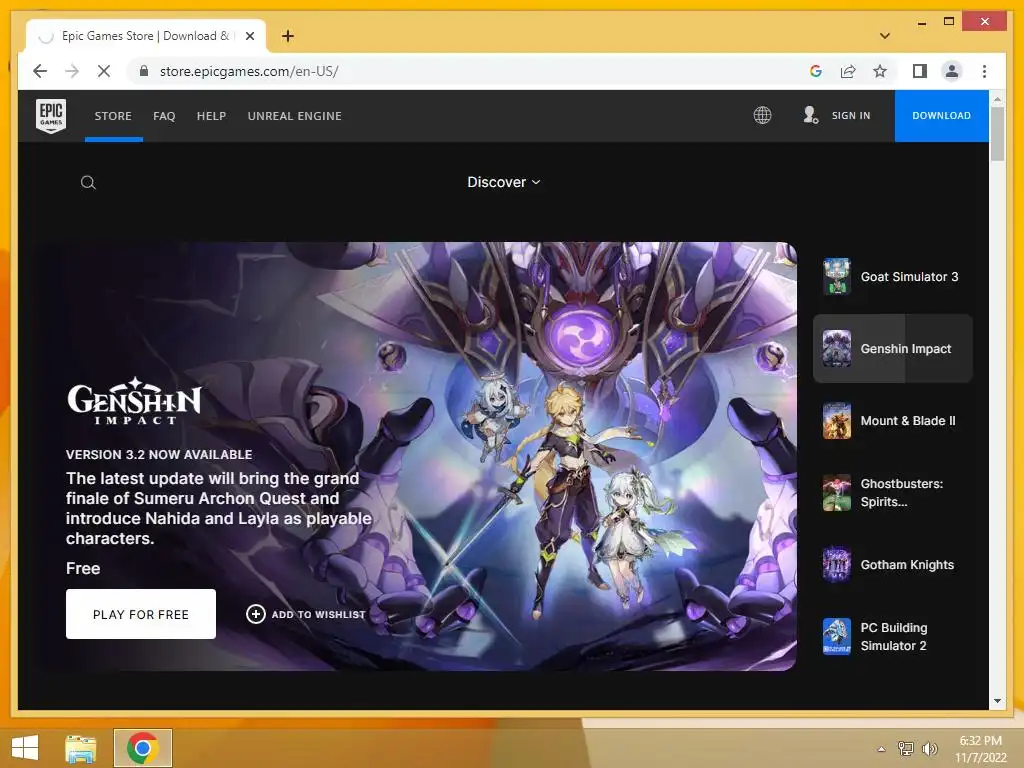Image resolution: width=1024 pixels, height=768 pixels.
Task: Close the Epic Games Store tab
Action: click(x=249, y=36)
